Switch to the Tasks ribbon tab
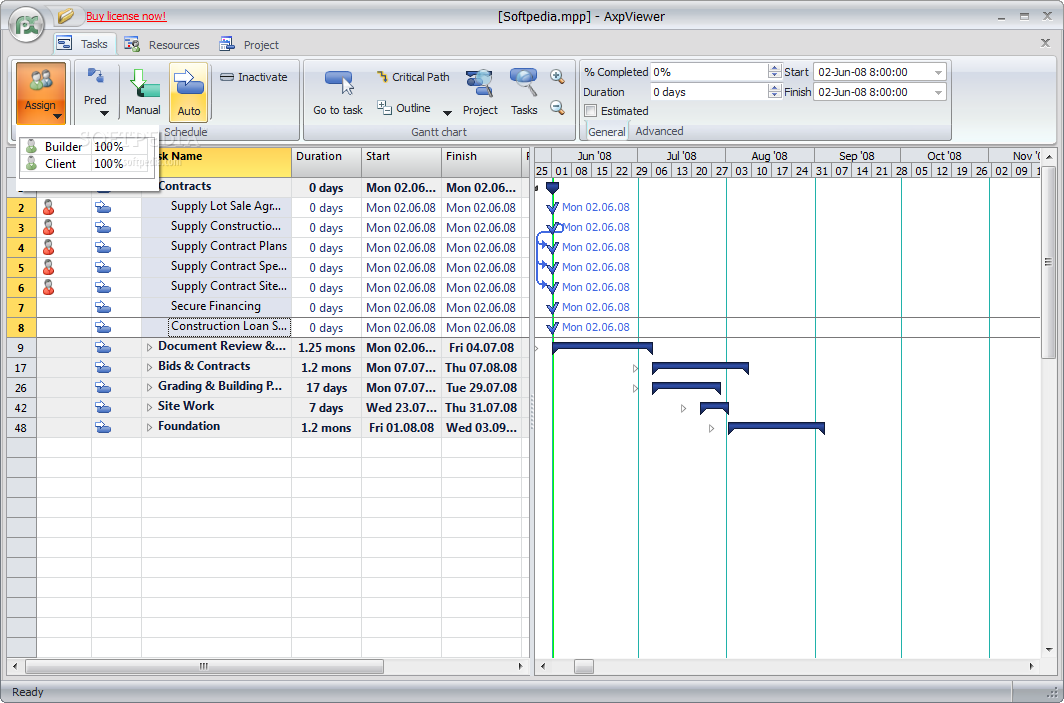The height and width of the screenshot is (703, 1064). pos(84,44)
